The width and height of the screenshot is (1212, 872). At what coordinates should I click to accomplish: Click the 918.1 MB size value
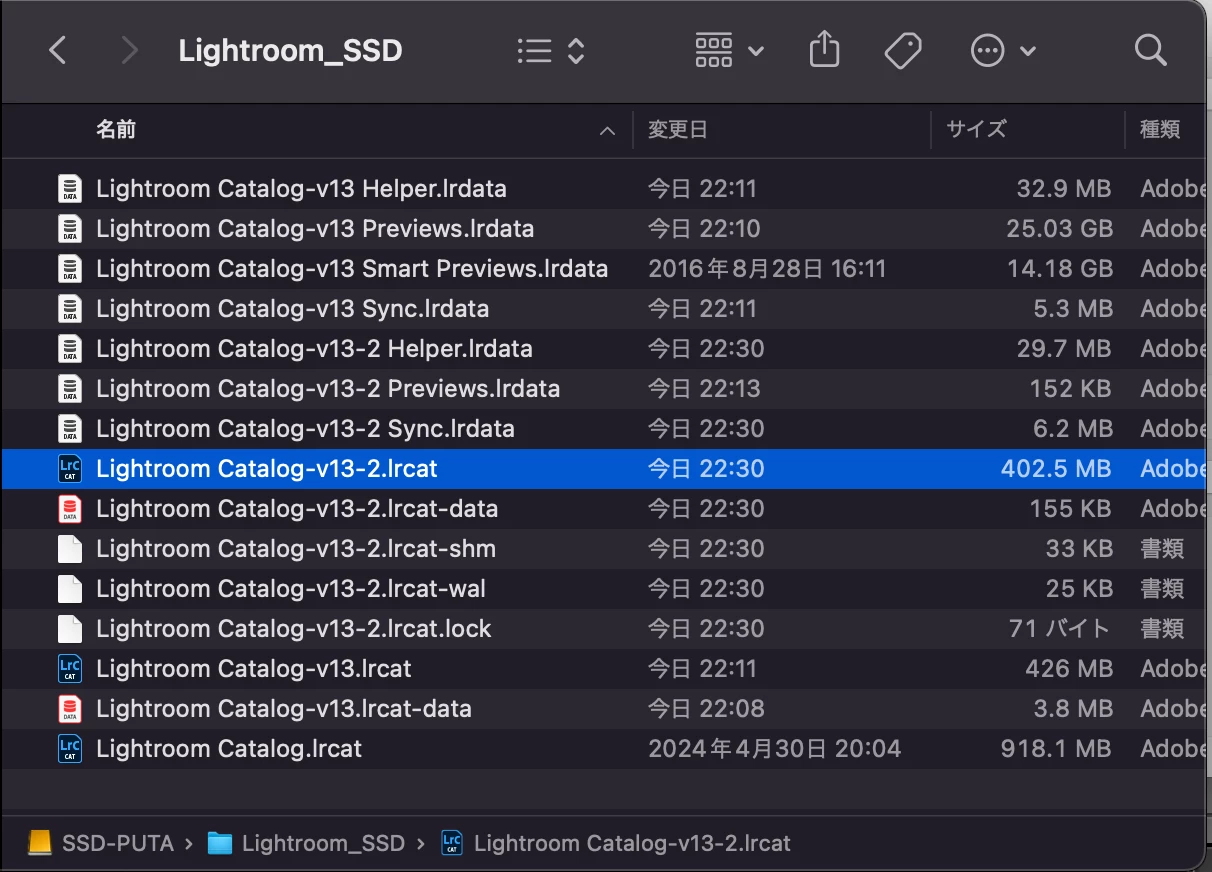[1056, 749]
